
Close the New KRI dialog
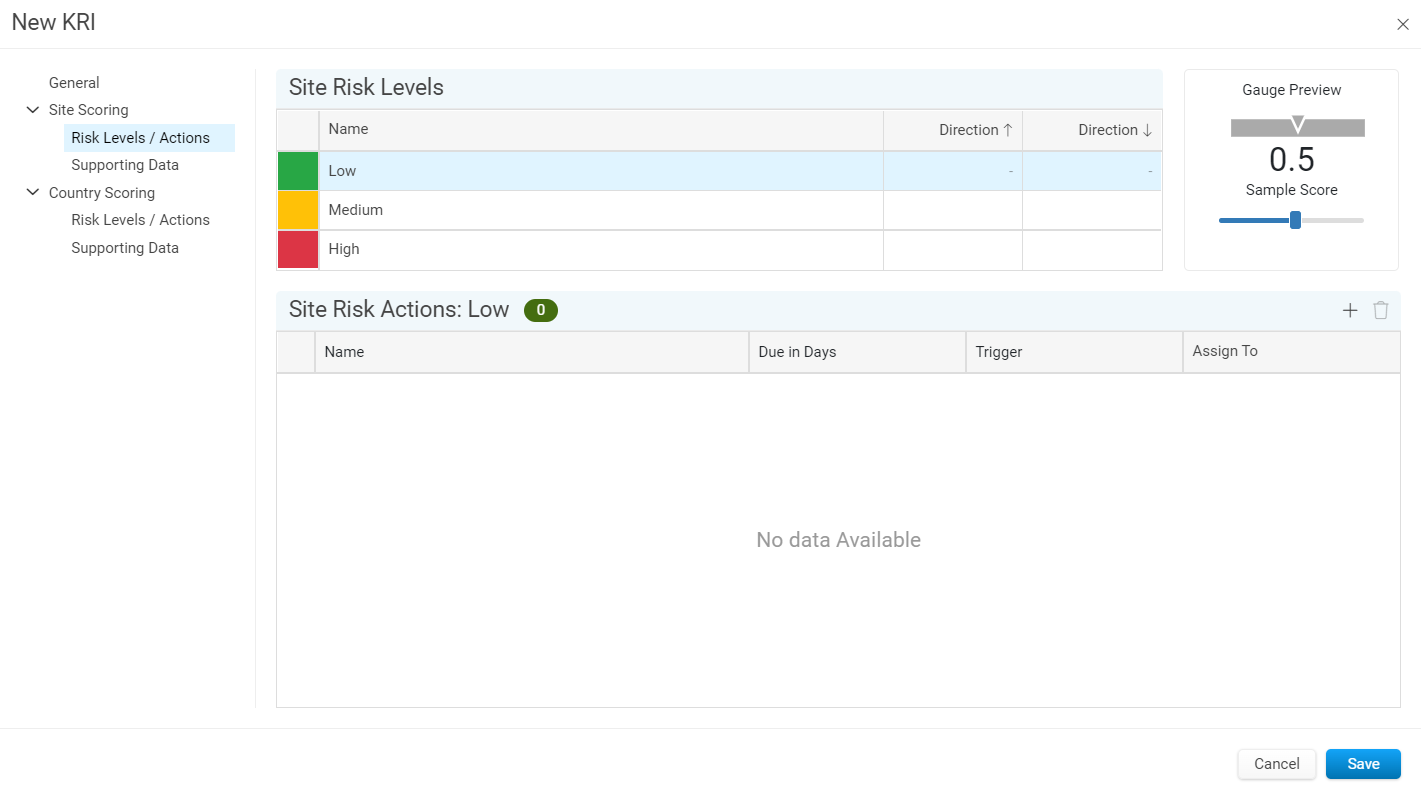[1402, 25]
